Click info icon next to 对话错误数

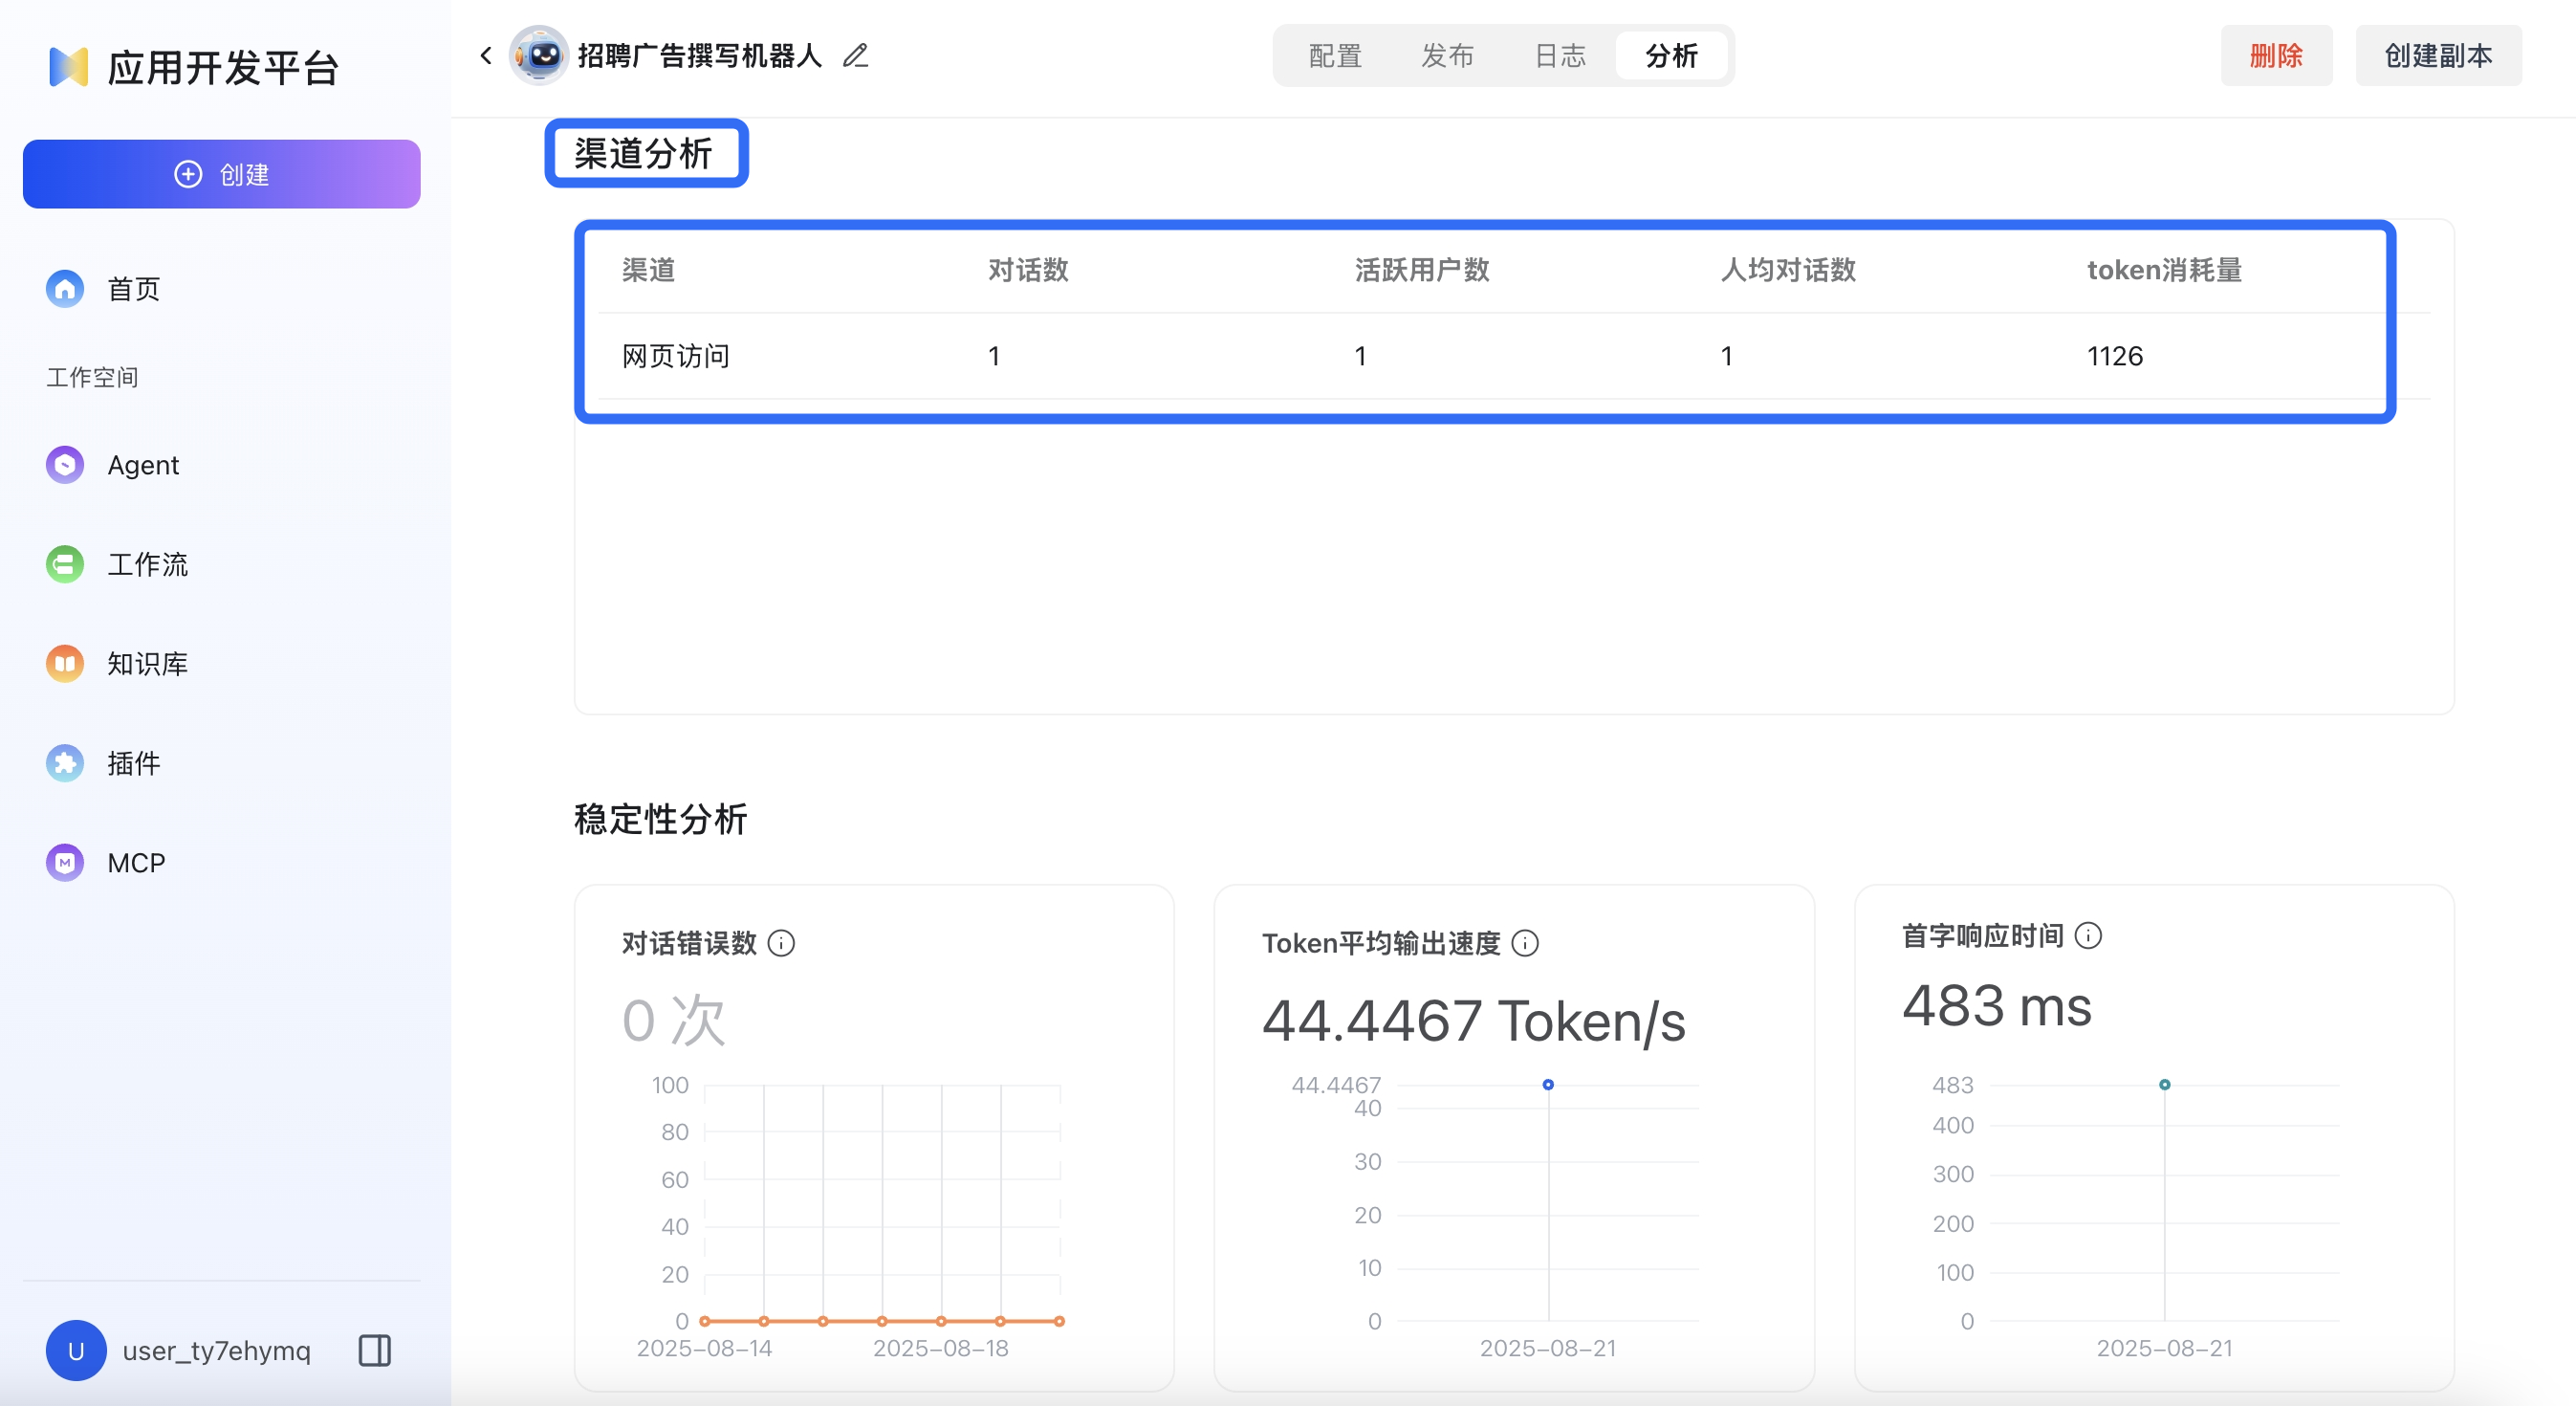[781, 943]
